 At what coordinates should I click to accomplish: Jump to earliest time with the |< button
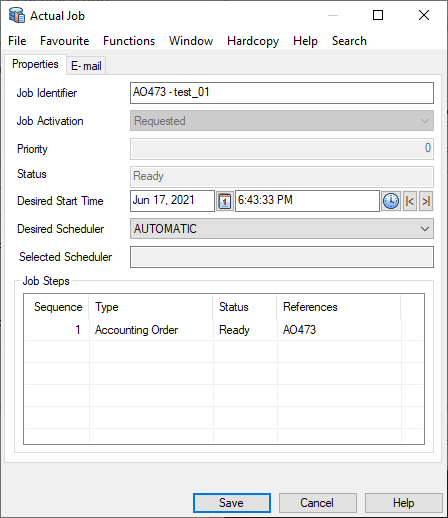click(x=410, y=201)
